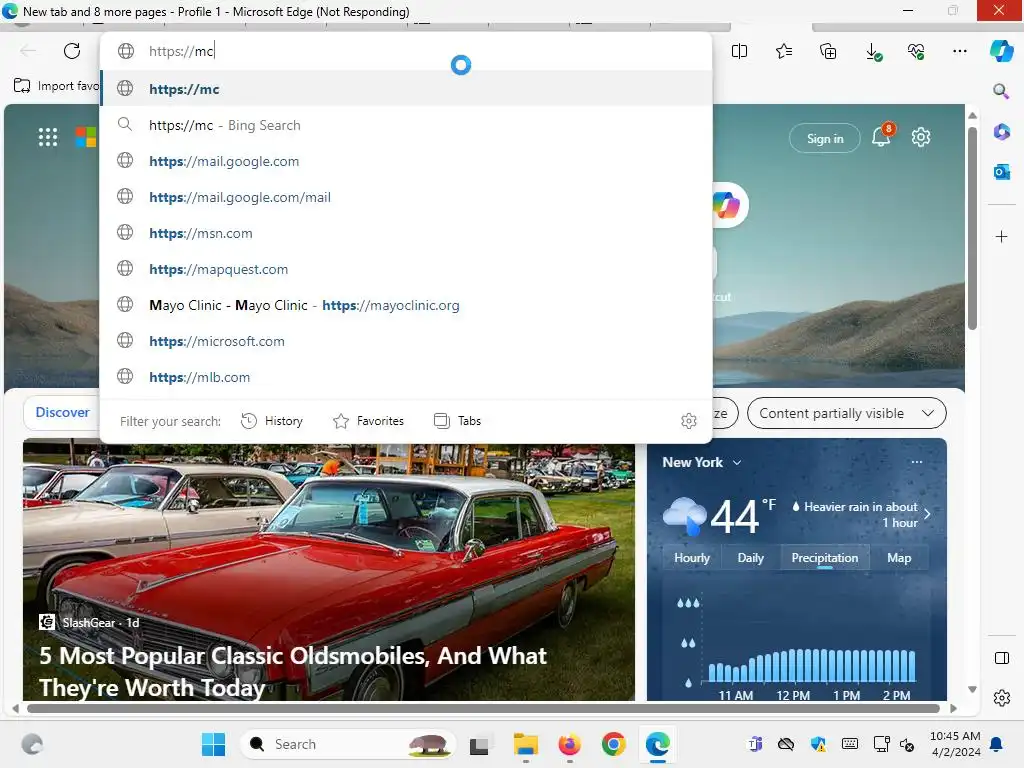The height and width of the screenshot is (768, 1024).
Task: Click the browser Refresh icon
Action: coord(72,51)
